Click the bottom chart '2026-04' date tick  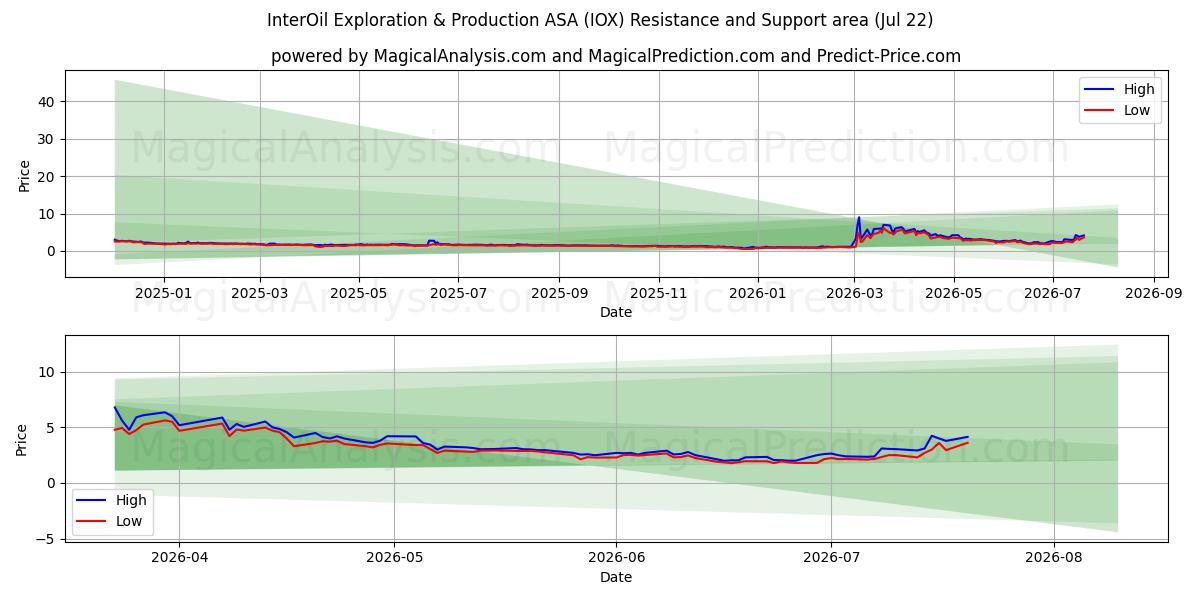[179, 558]
